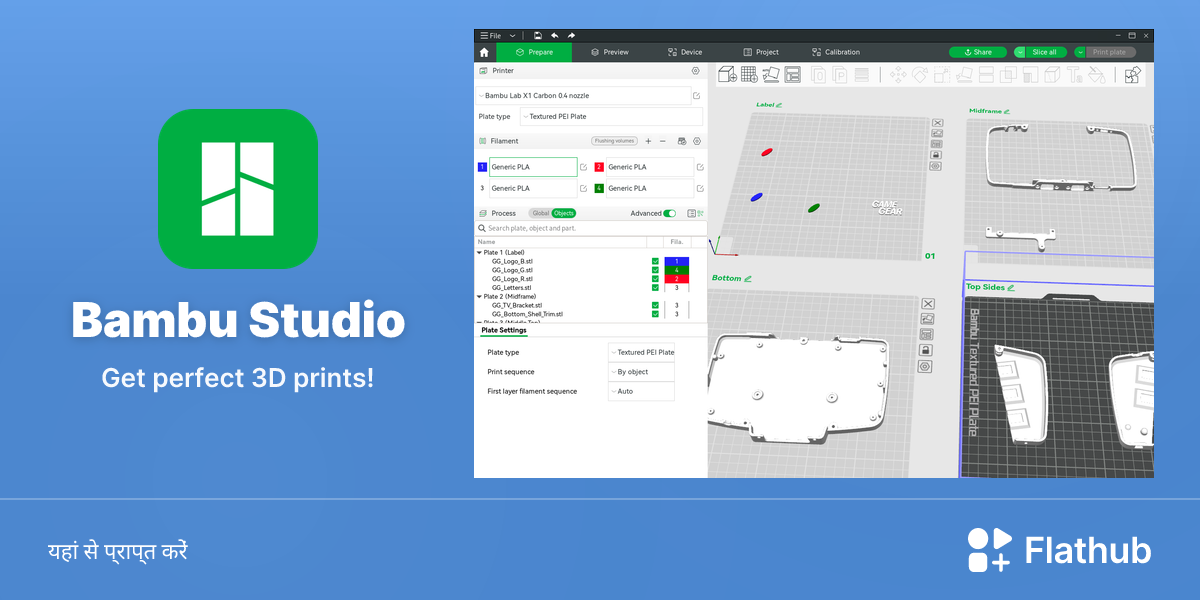Switch to the Project tab

point(761,52)
